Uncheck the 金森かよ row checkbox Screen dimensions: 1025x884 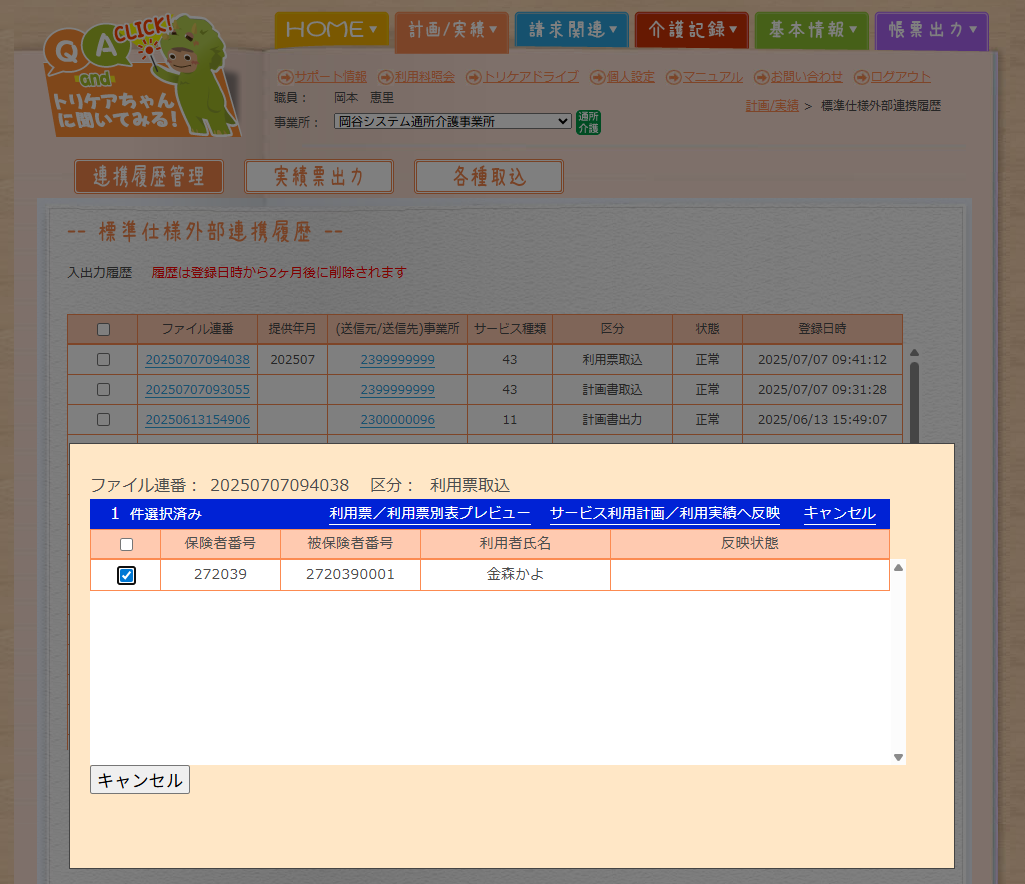(x=127, y=575)
